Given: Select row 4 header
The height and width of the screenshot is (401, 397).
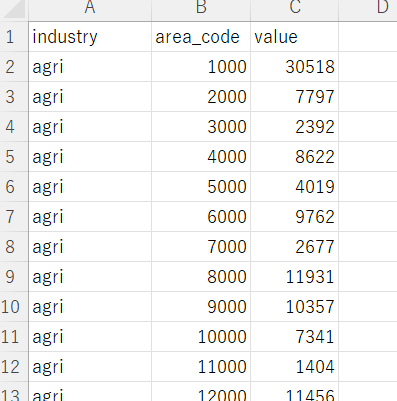Looking at the screenshot, I should tap(14, 127).
